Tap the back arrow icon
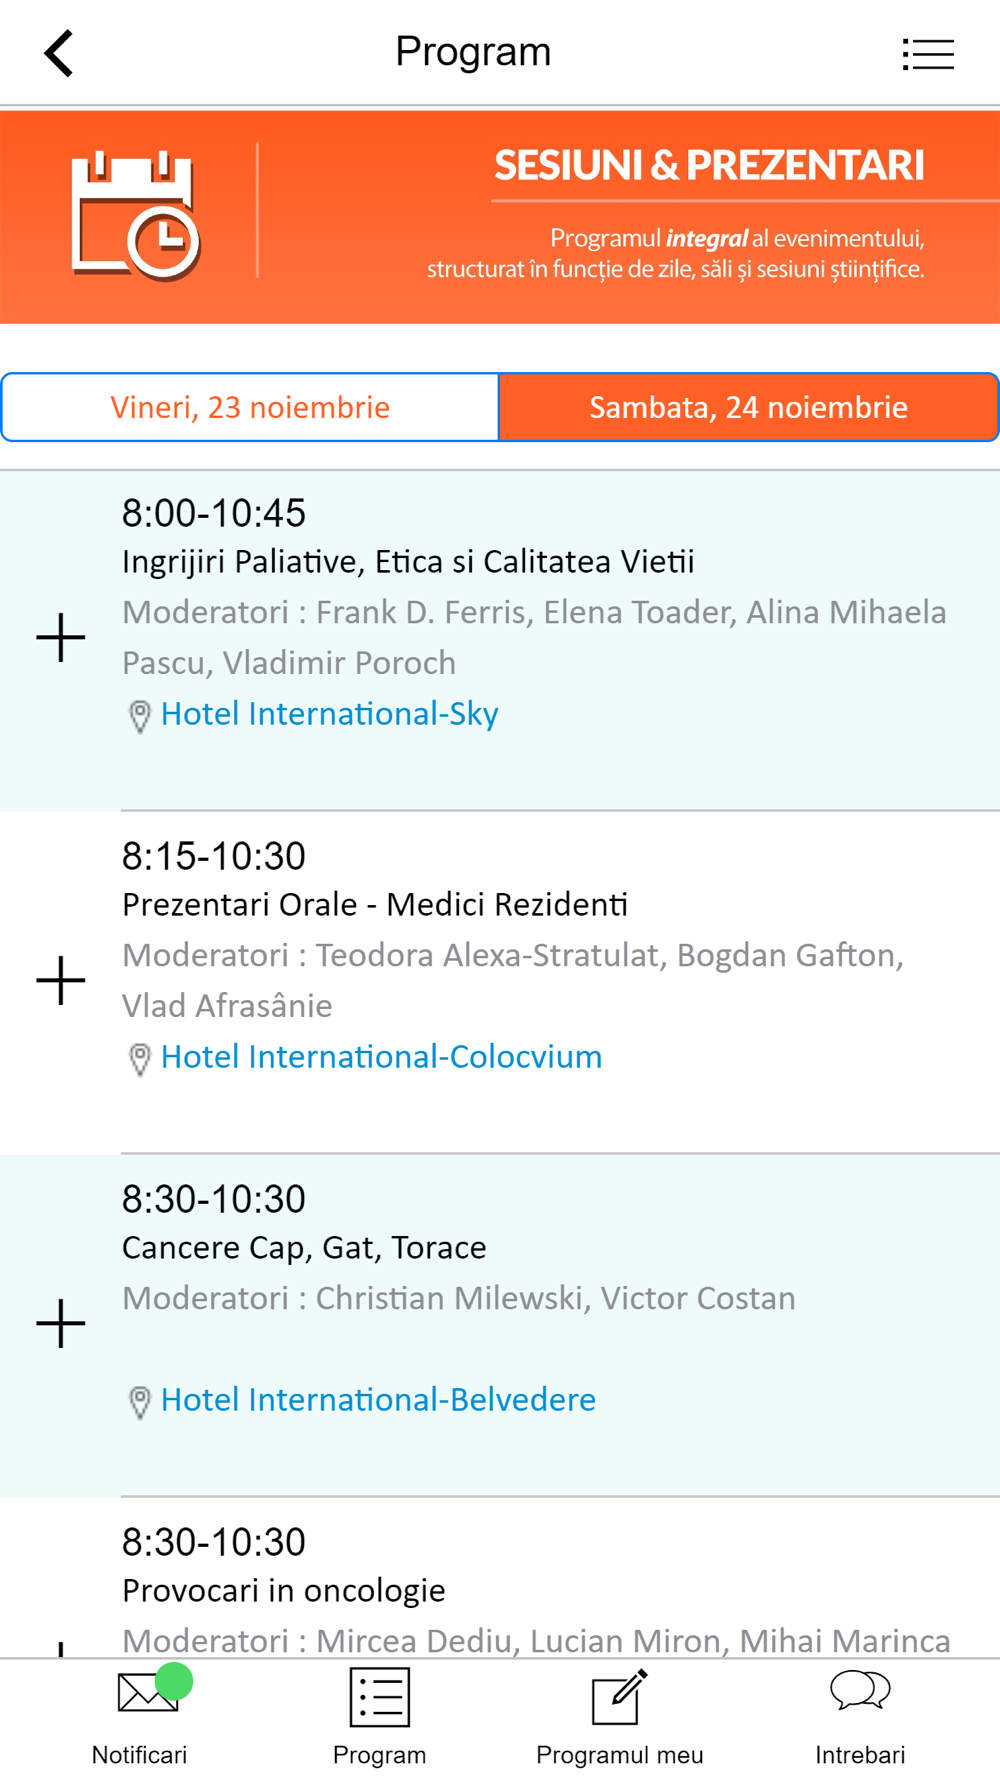This screenshot has width=1000, height=1778. pyautogui.click(x=60, y=53)
